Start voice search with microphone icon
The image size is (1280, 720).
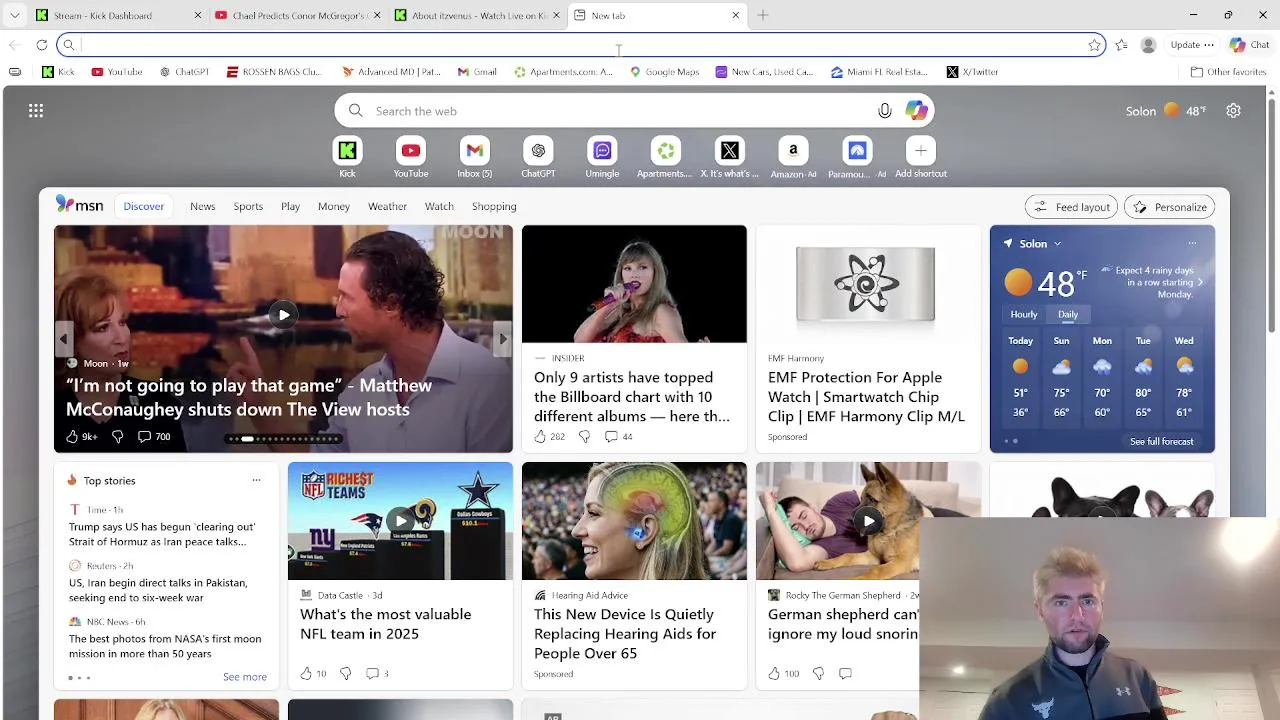(x=885, y=111)
